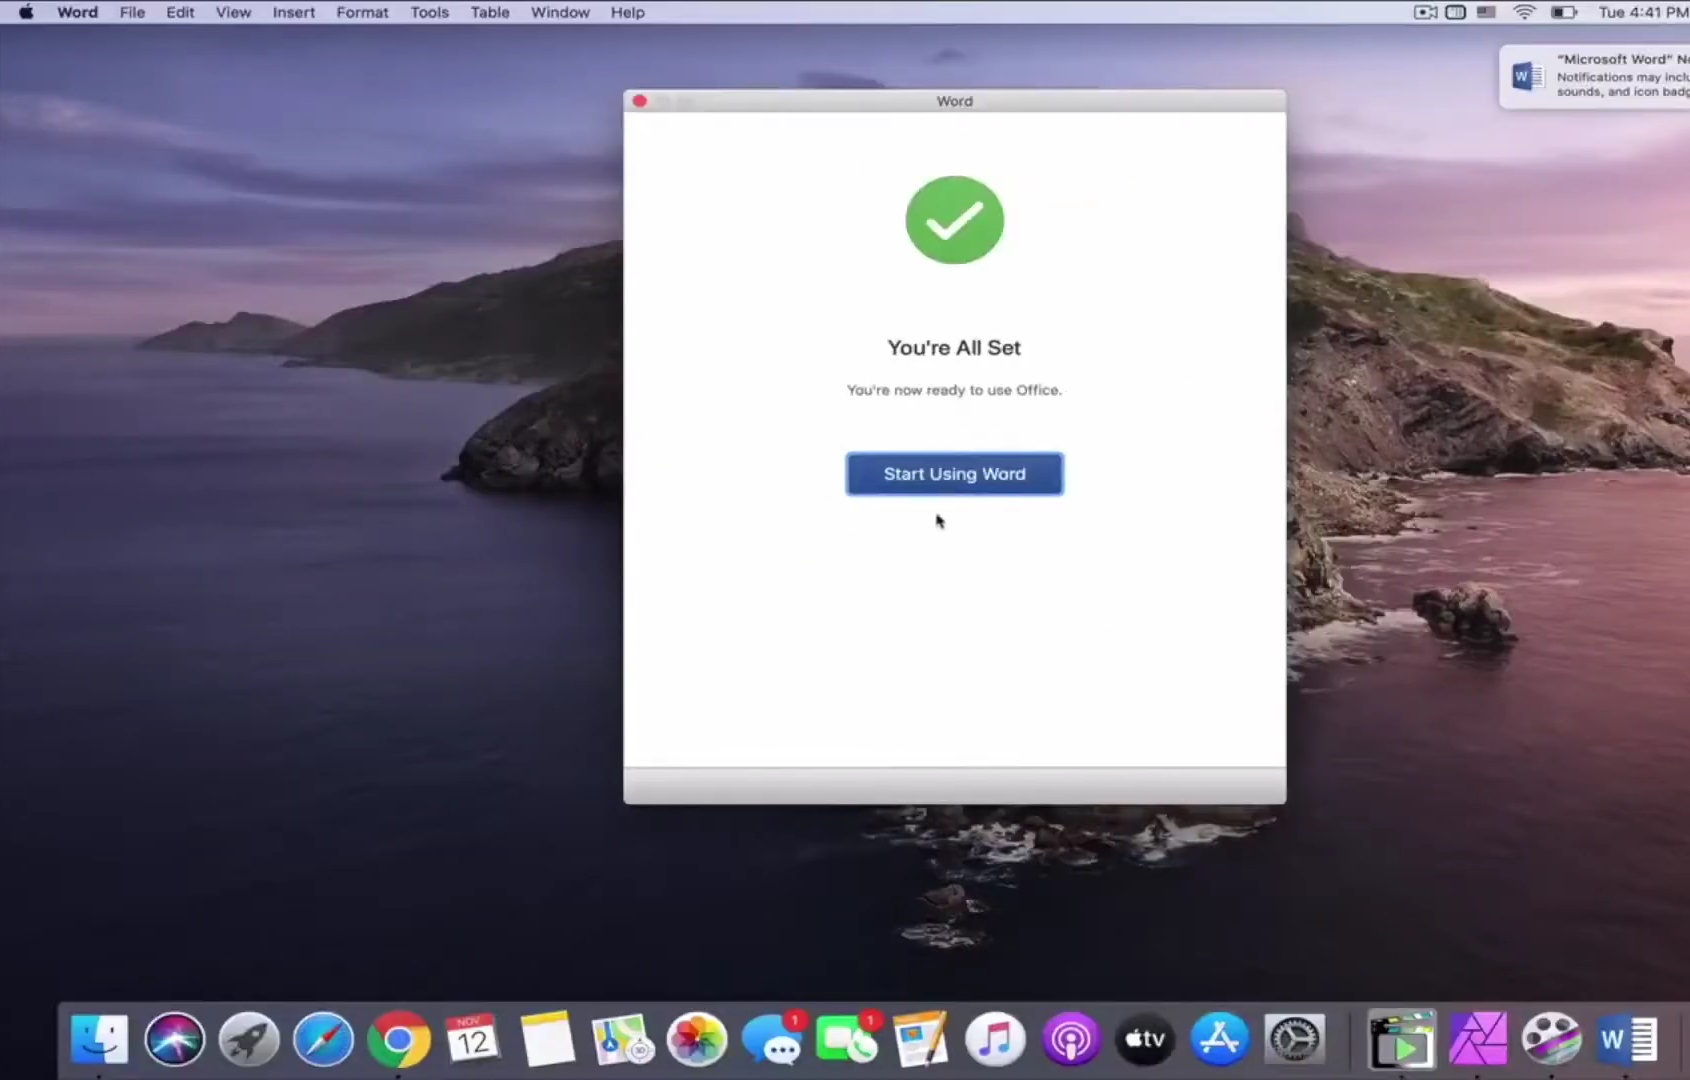1690x1080 pixels.
Task: Open the App Store from Dock
Action: tap(1219, 1040)
